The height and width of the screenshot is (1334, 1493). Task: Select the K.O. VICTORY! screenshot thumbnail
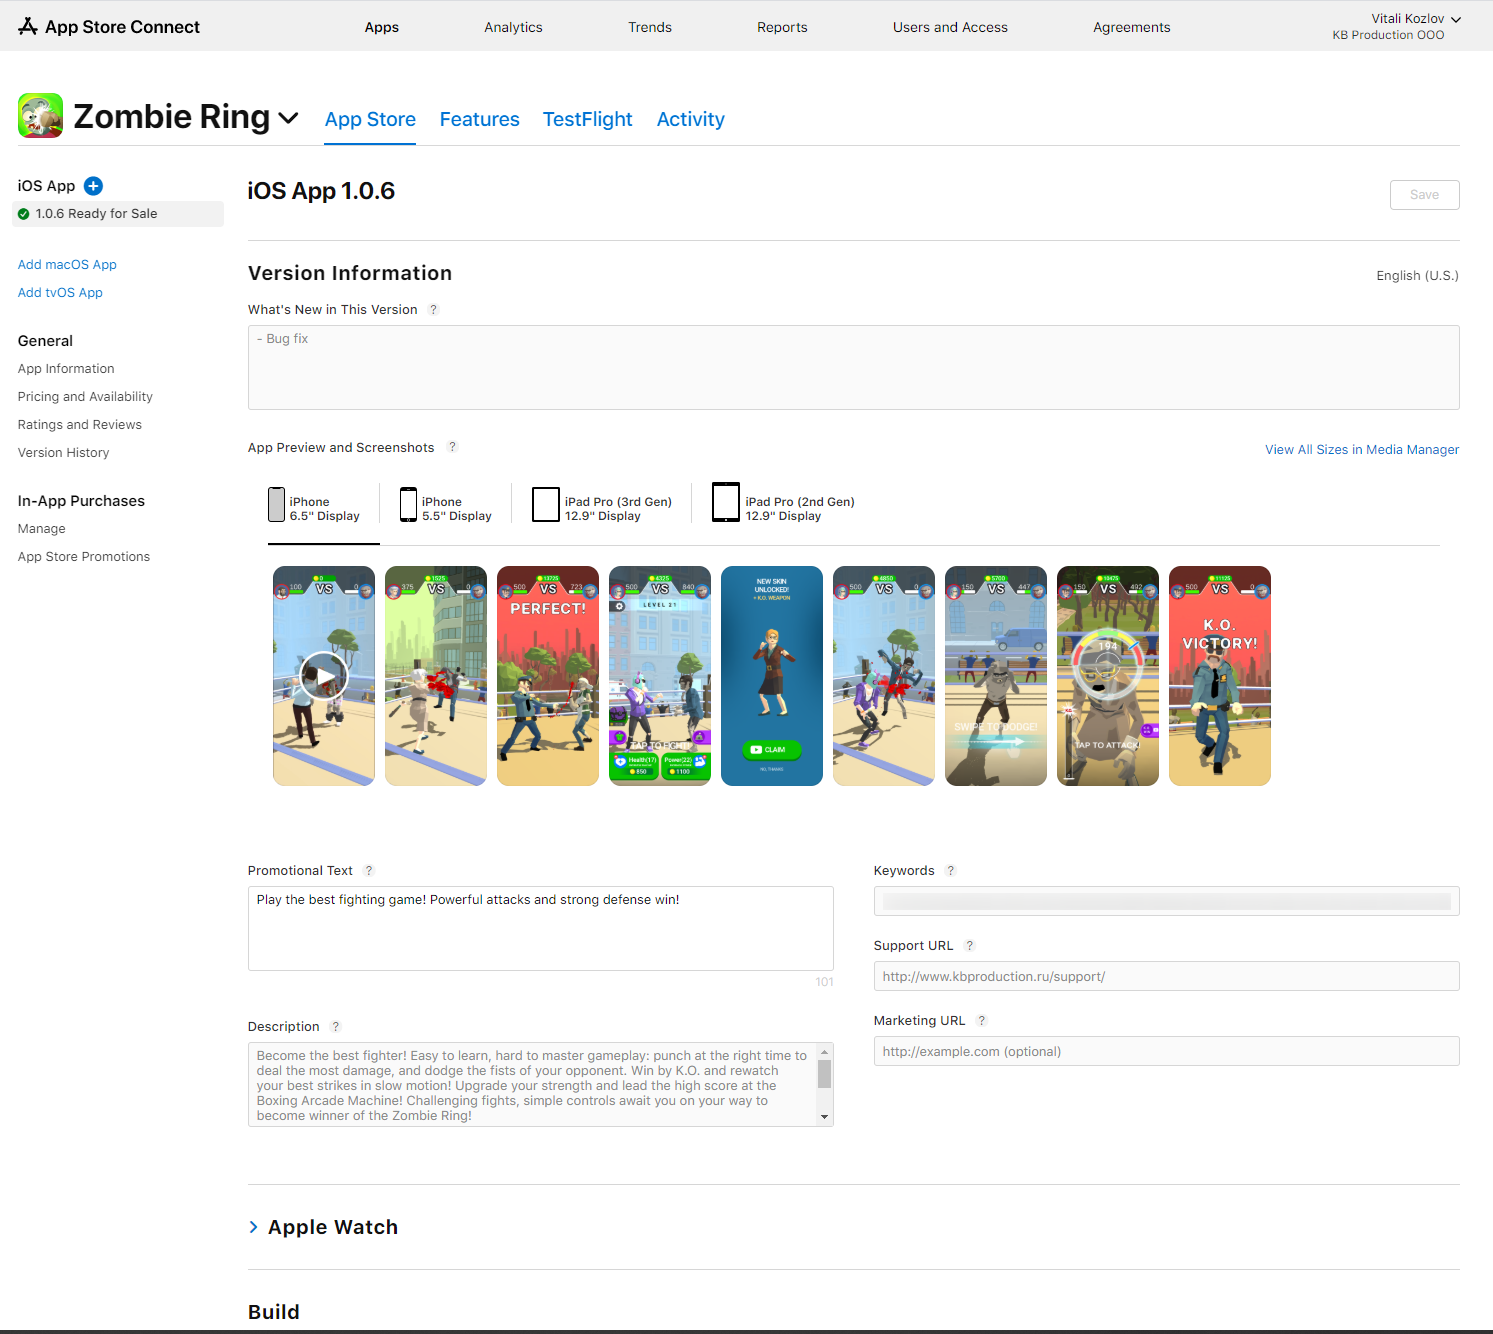pos(1220,676)
